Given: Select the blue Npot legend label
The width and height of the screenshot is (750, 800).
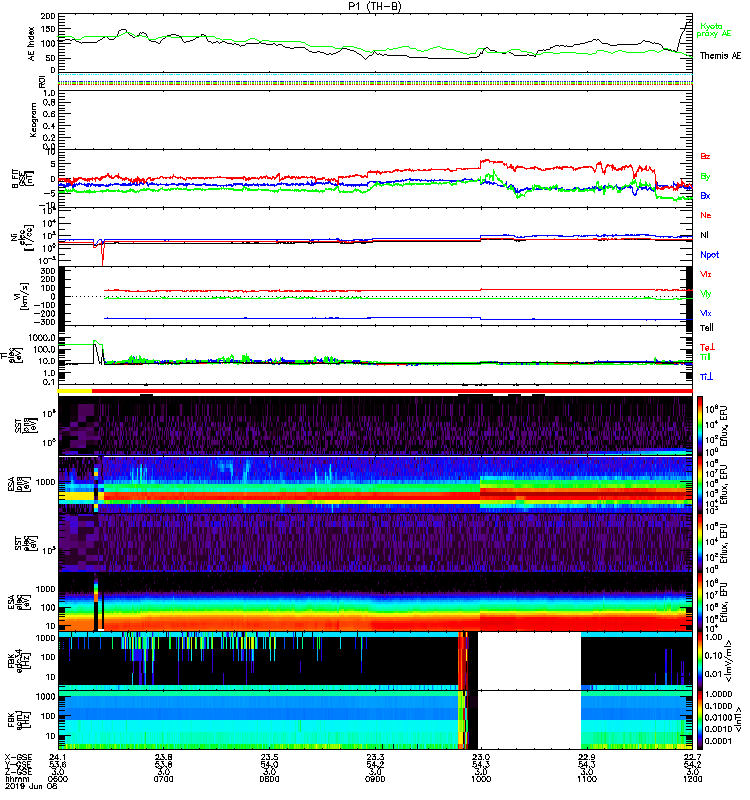Looking at the screenshot, I should 710,255.
